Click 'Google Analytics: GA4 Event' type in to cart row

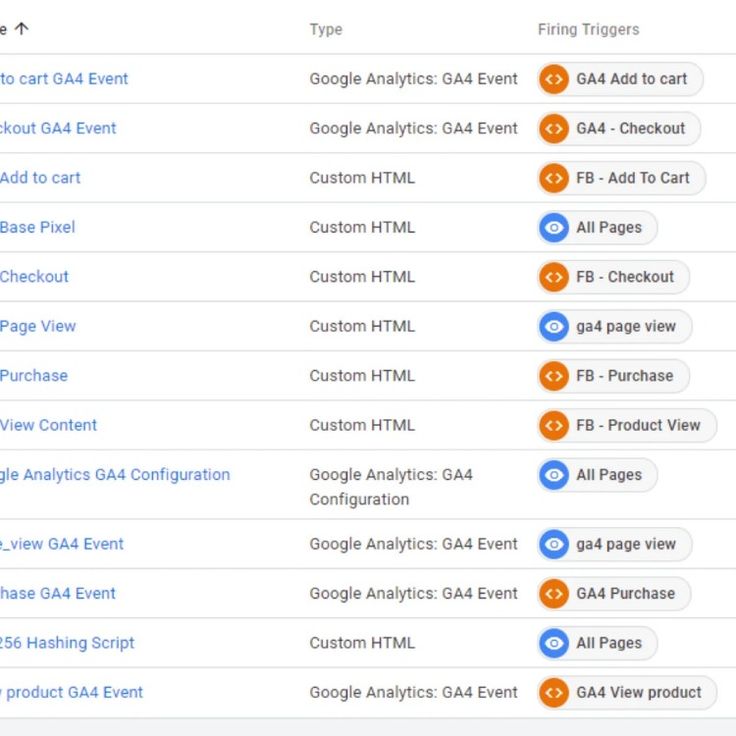(414, 79)
